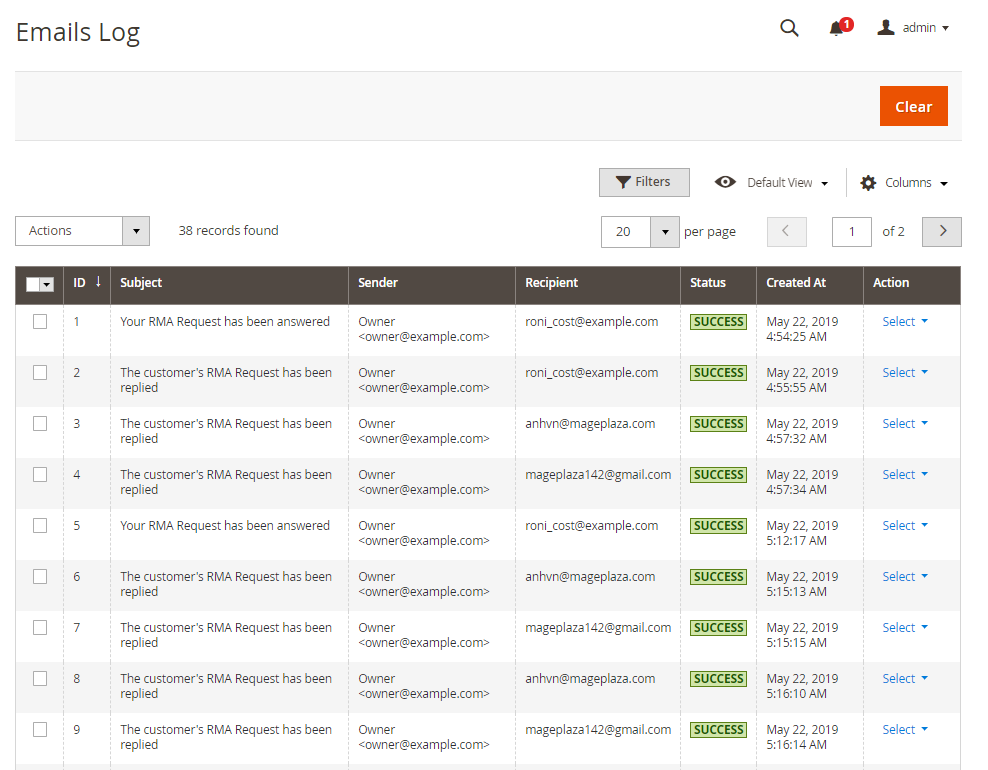Viewport: 988px width, 770px height.
Task: Open the select-all checkbox dropdown in header
Action: click(46, 285)
